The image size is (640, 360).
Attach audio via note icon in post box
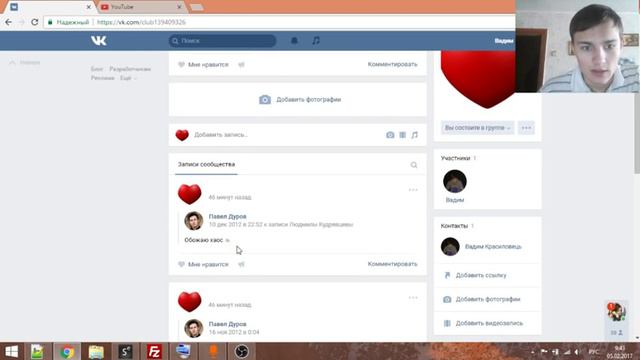(415, 135)
